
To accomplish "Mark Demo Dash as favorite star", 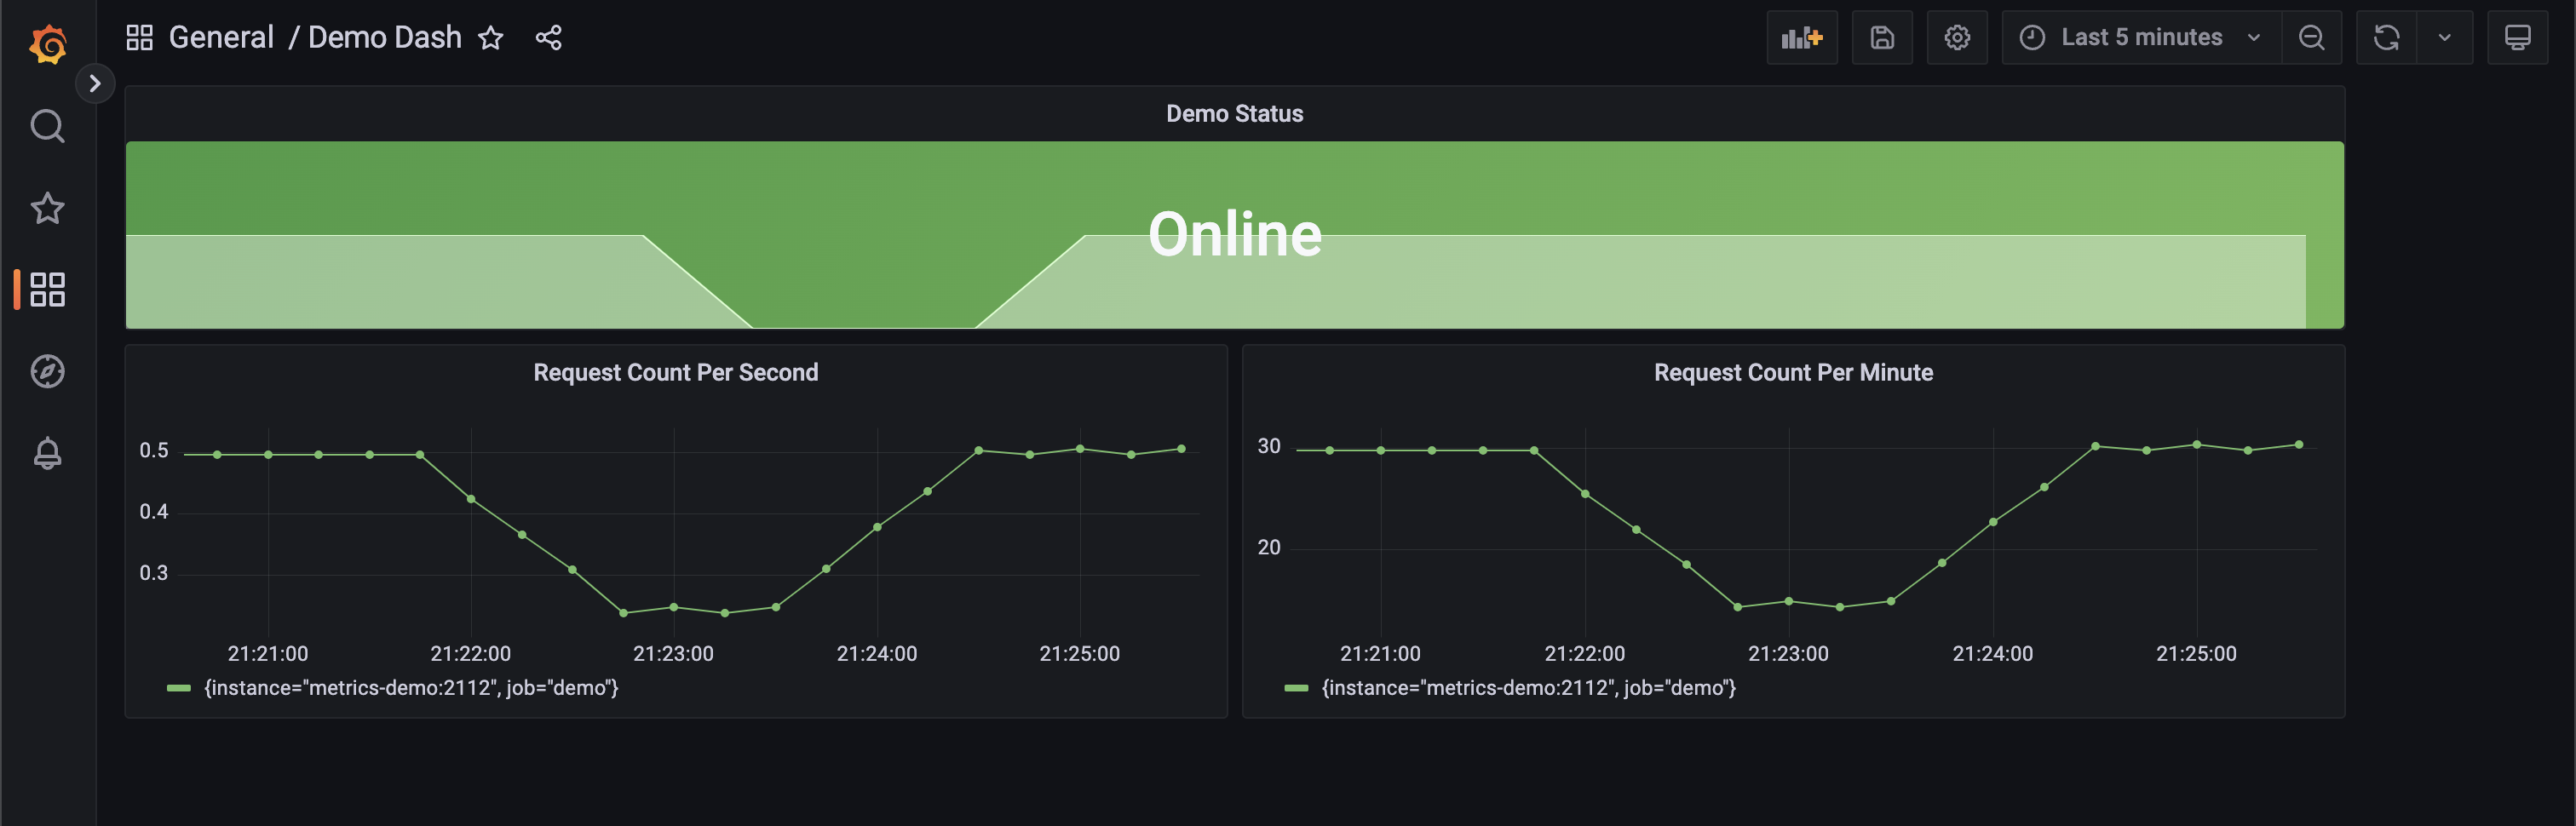I will pos(490,38).
